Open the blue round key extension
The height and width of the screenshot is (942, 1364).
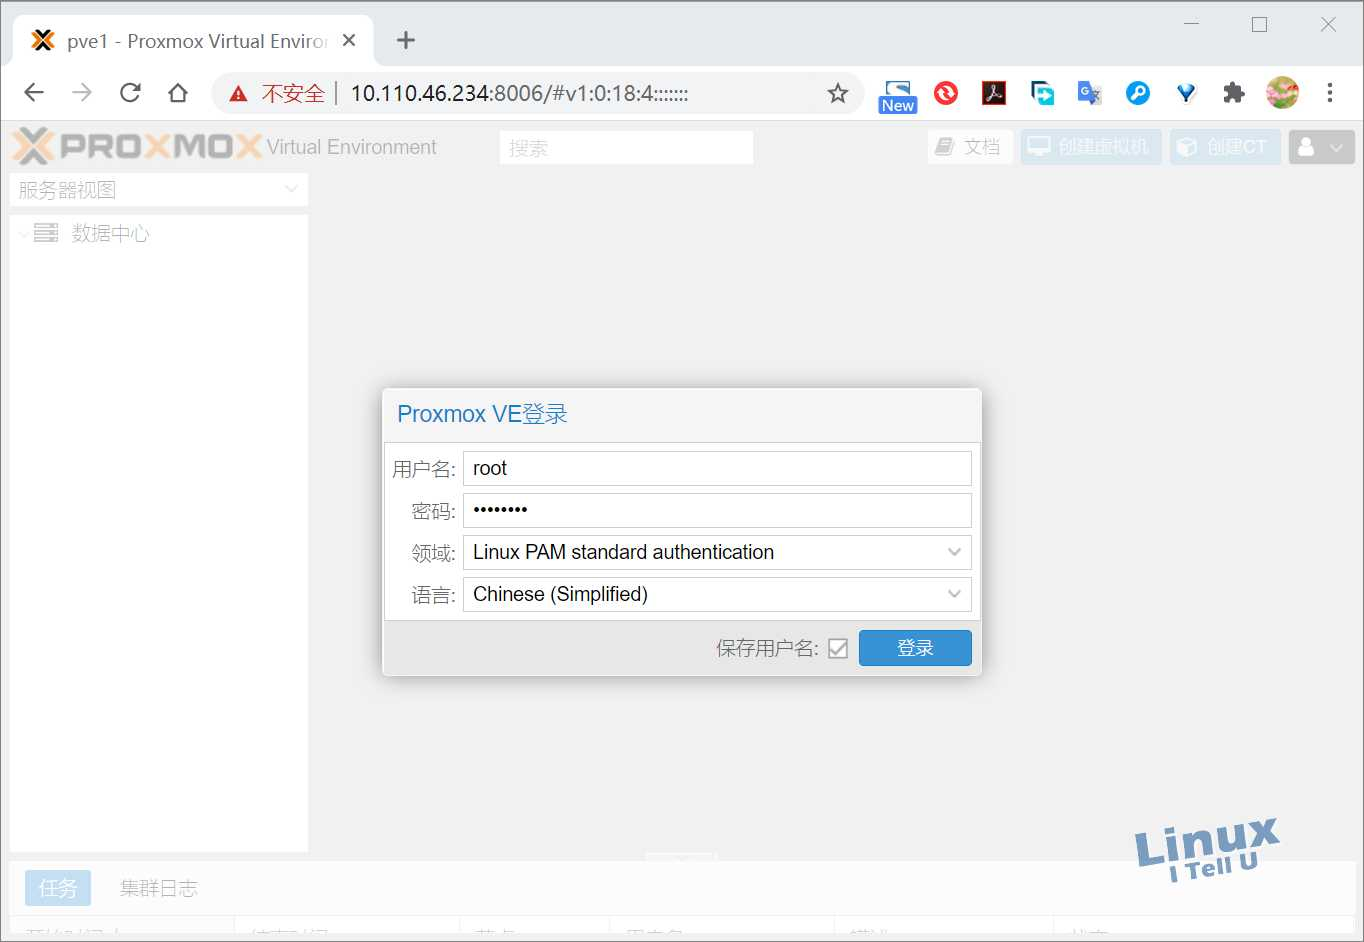1138,93
